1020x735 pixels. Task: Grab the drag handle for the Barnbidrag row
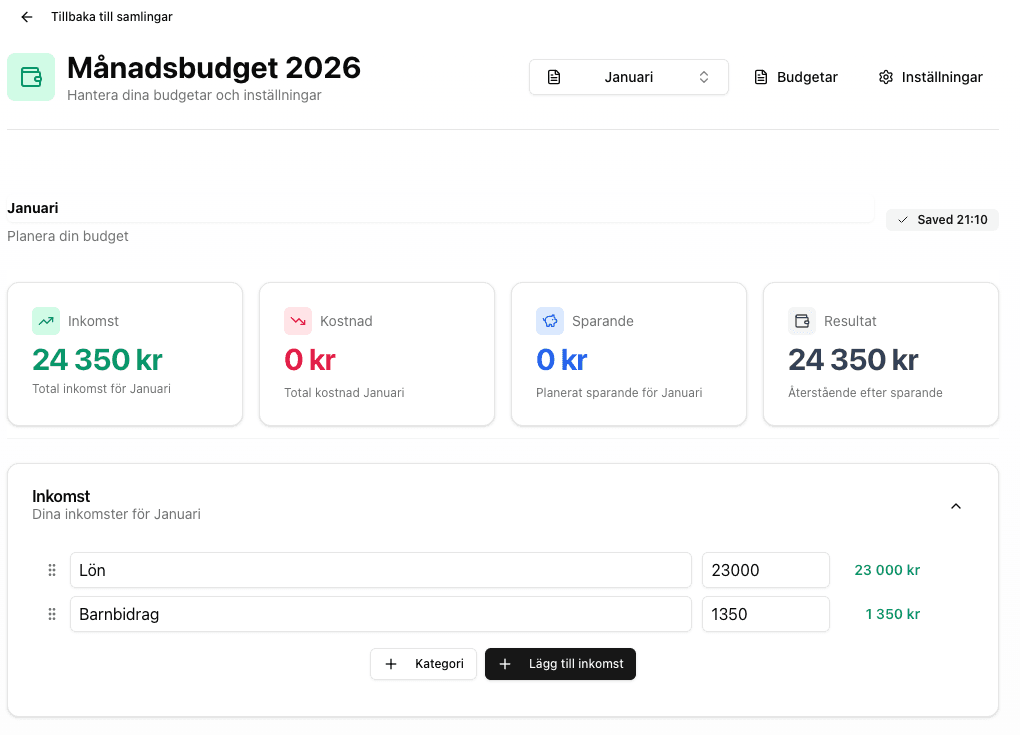51,614
